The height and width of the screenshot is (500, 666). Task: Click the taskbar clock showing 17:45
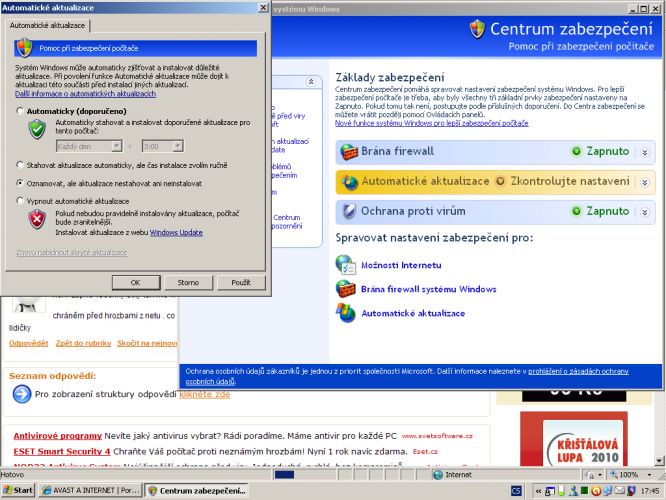(x=650, y=491)
